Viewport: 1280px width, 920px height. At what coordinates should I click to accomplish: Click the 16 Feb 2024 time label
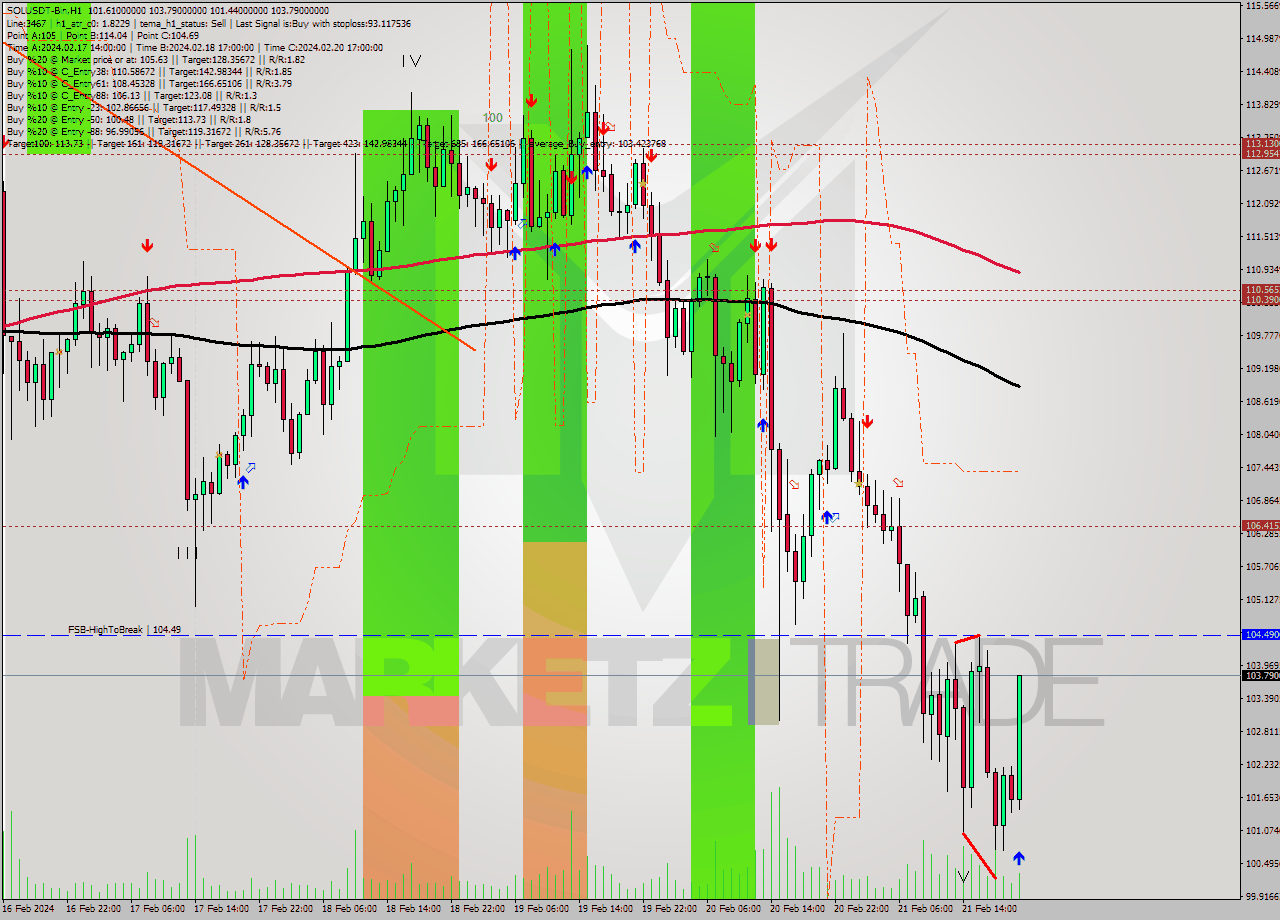[27, 910]
